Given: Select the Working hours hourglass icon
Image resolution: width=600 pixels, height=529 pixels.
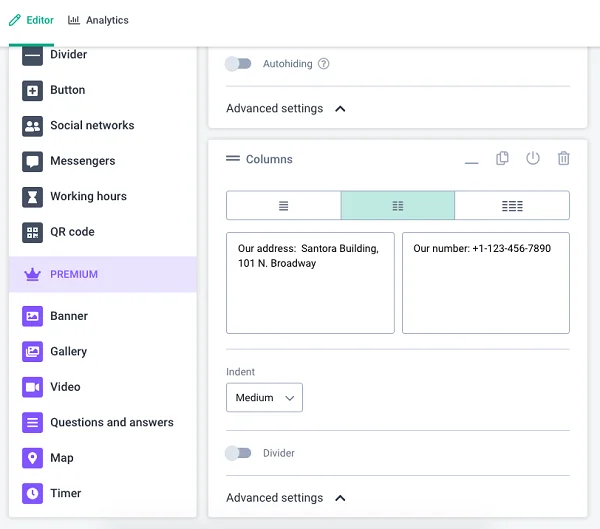Looking at the screenshot, I should tap(32, 197).
